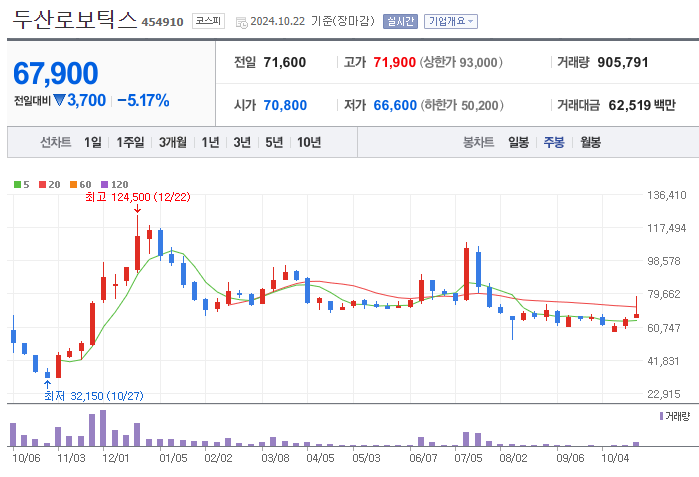
Task: Select the 1주일 line chart tab
Action: pyautogui.click(x=130, y=142)
